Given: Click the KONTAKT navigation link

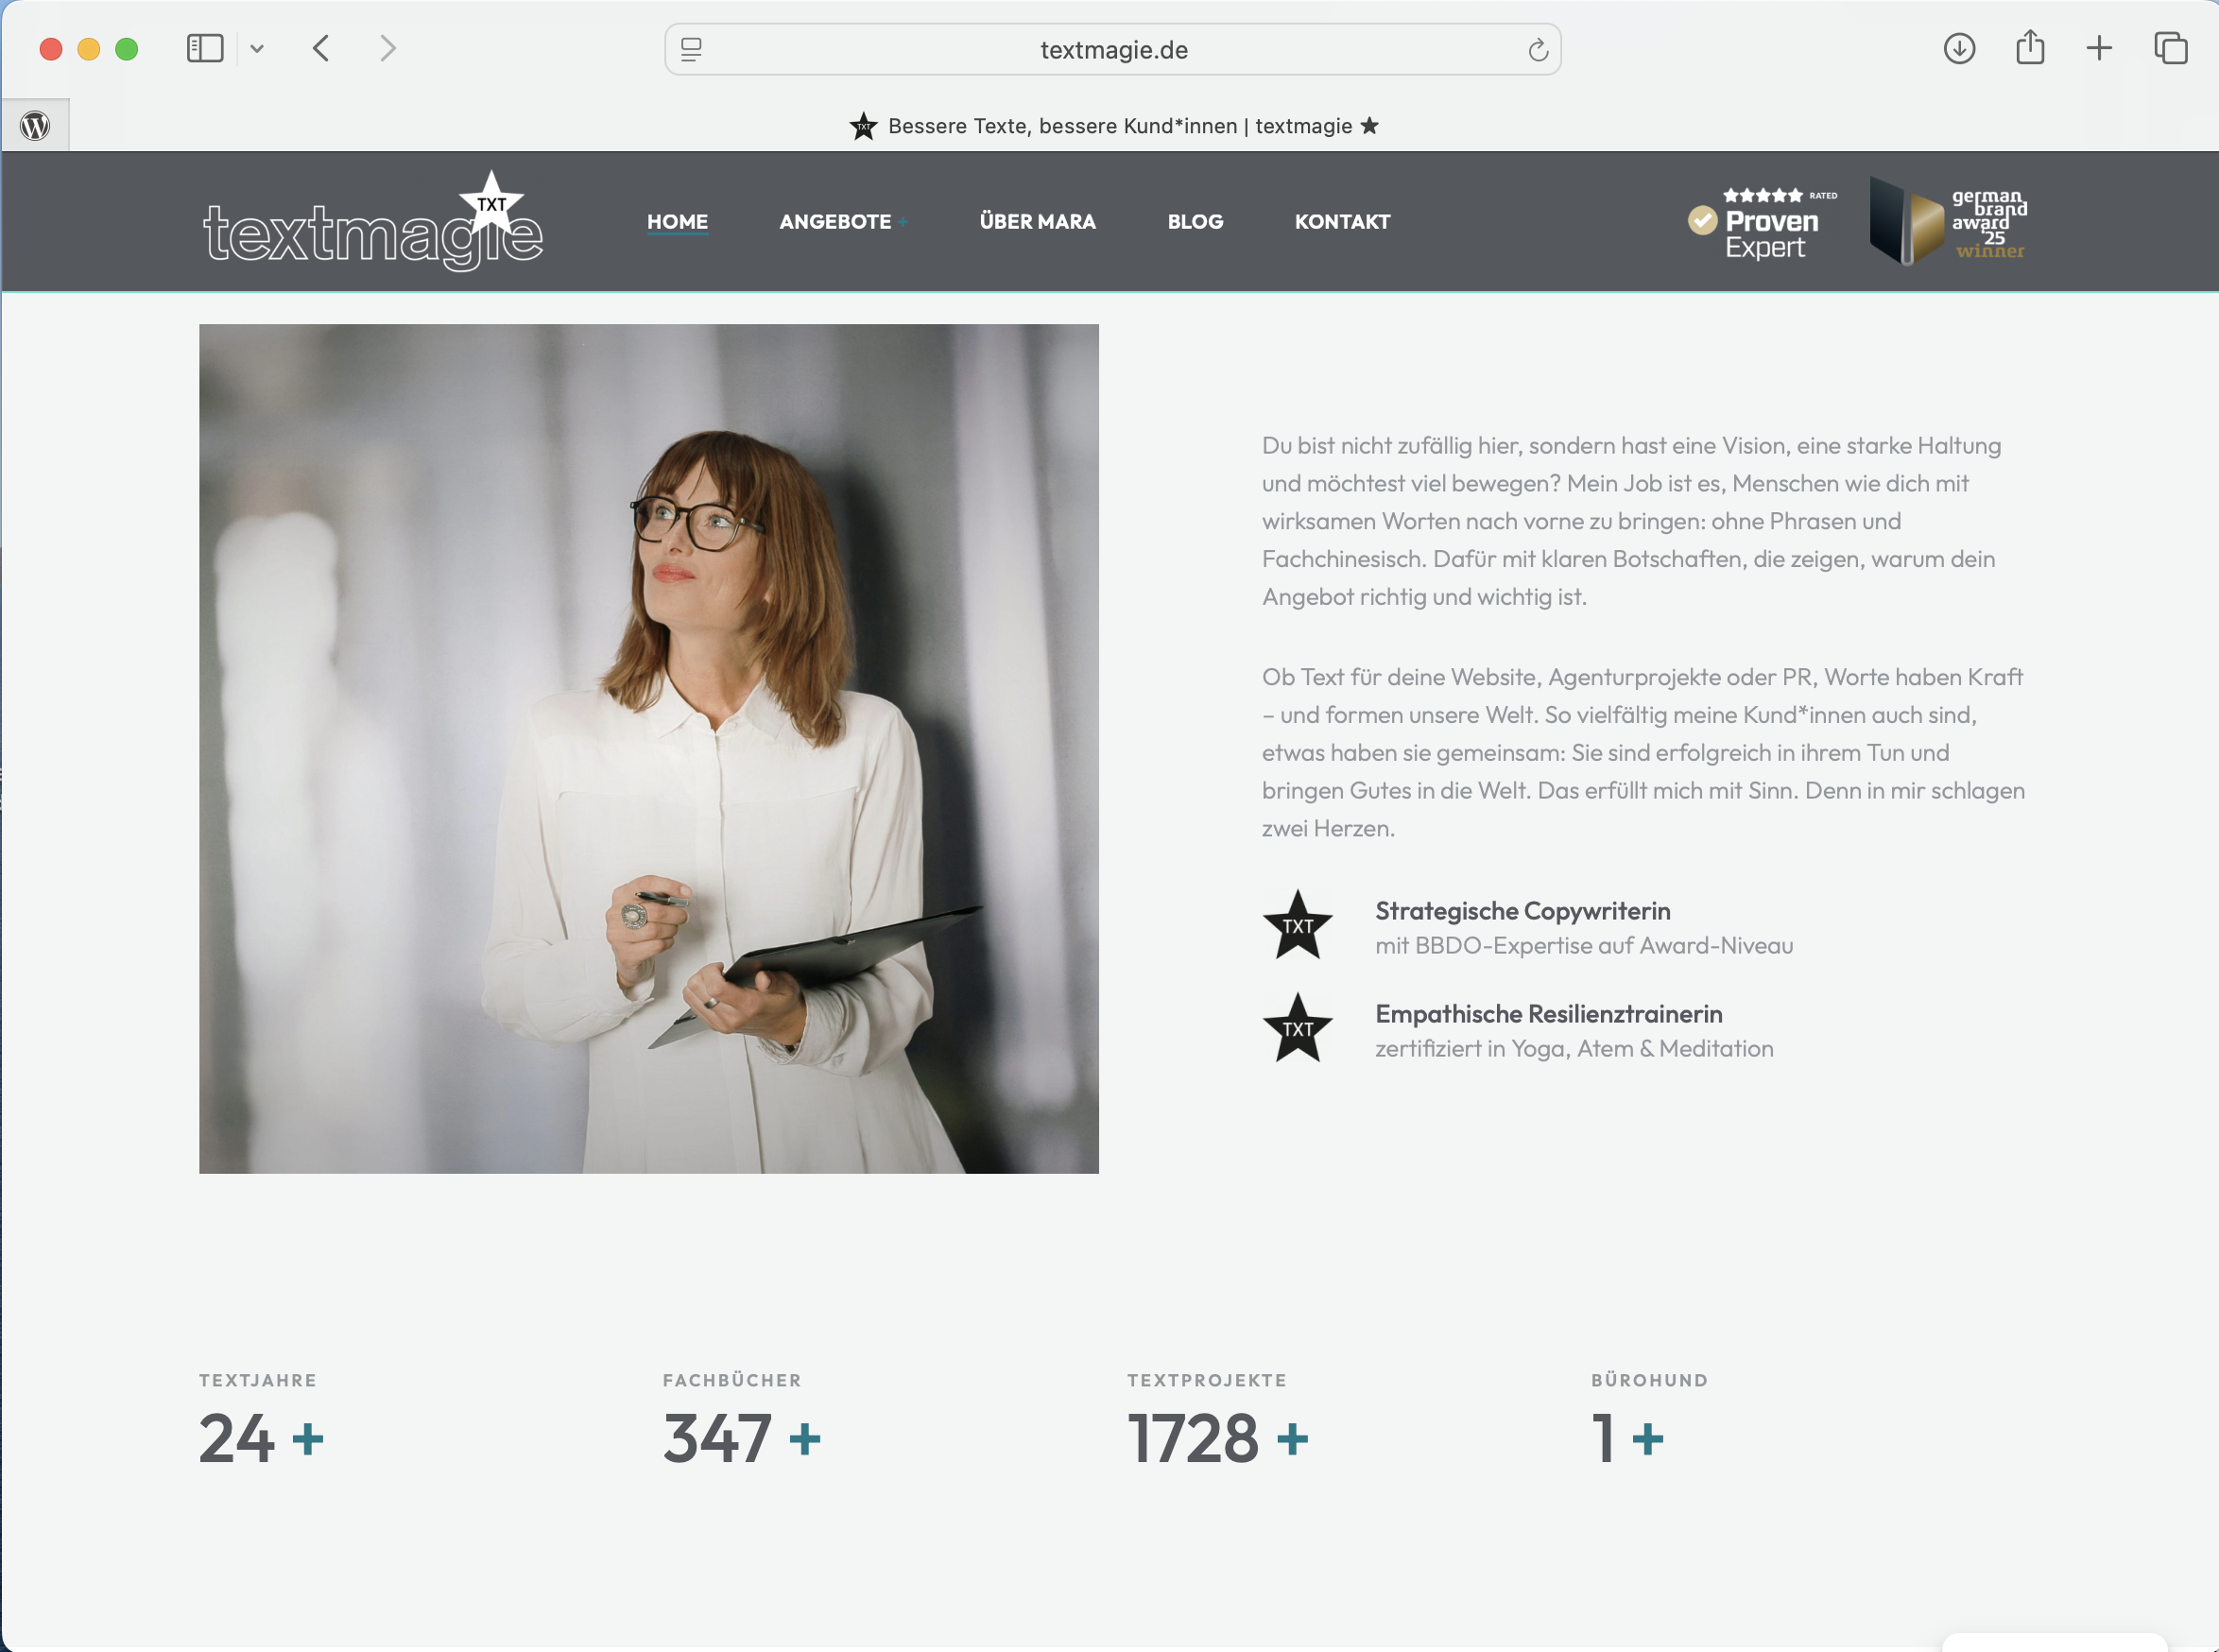Looking at the screenshot, I should (x=1342, y=222).
